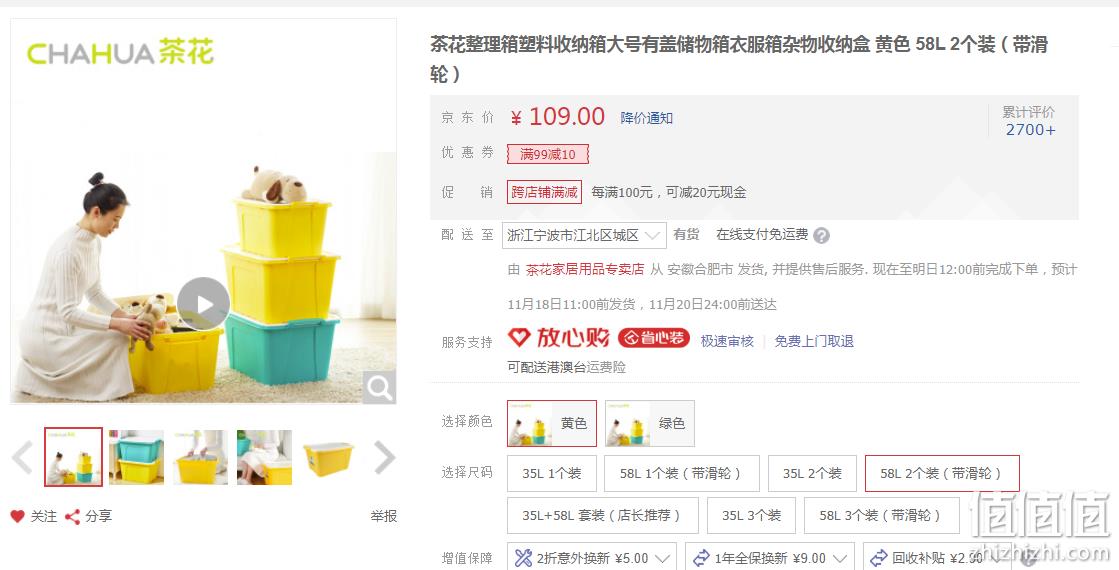The width and height of the screenshot is (1119, 570).
Task: Select the single yellow box thumbnail
Action: 328,457
